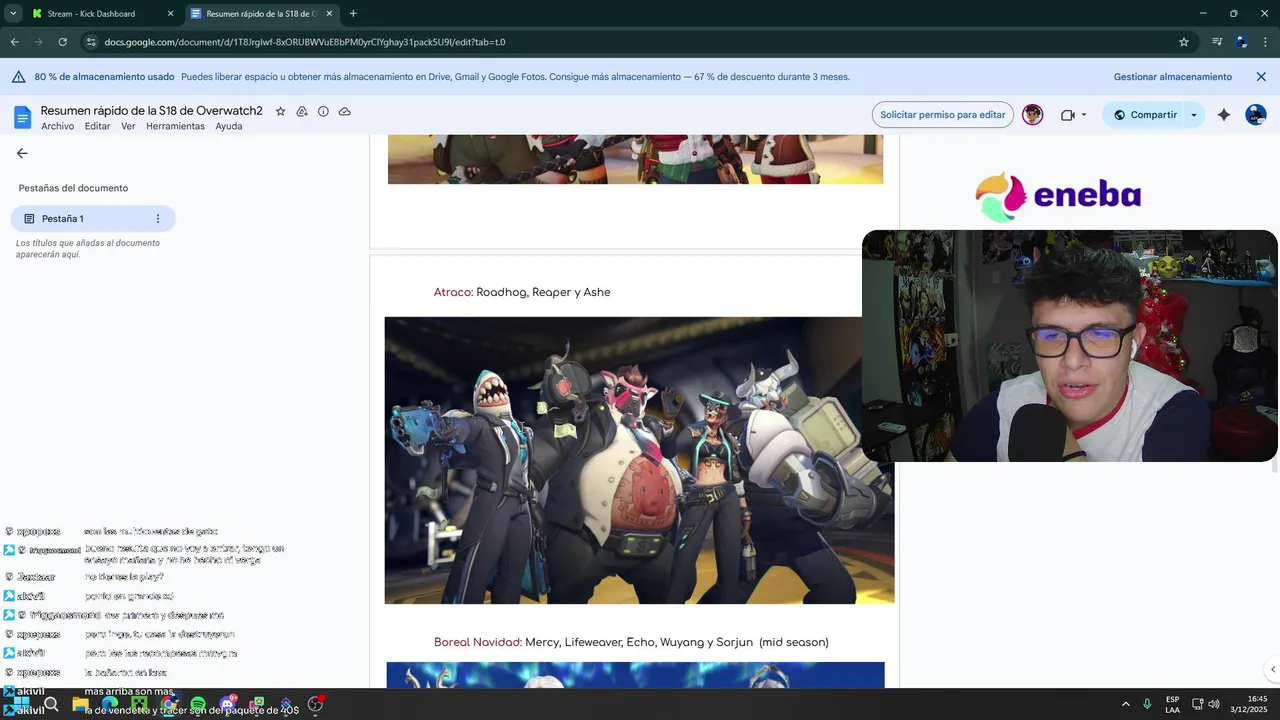Open the Google account avatar in Docs
Image resolution: width=1280 pixels, height=720 pixels.
(1256, 115)
